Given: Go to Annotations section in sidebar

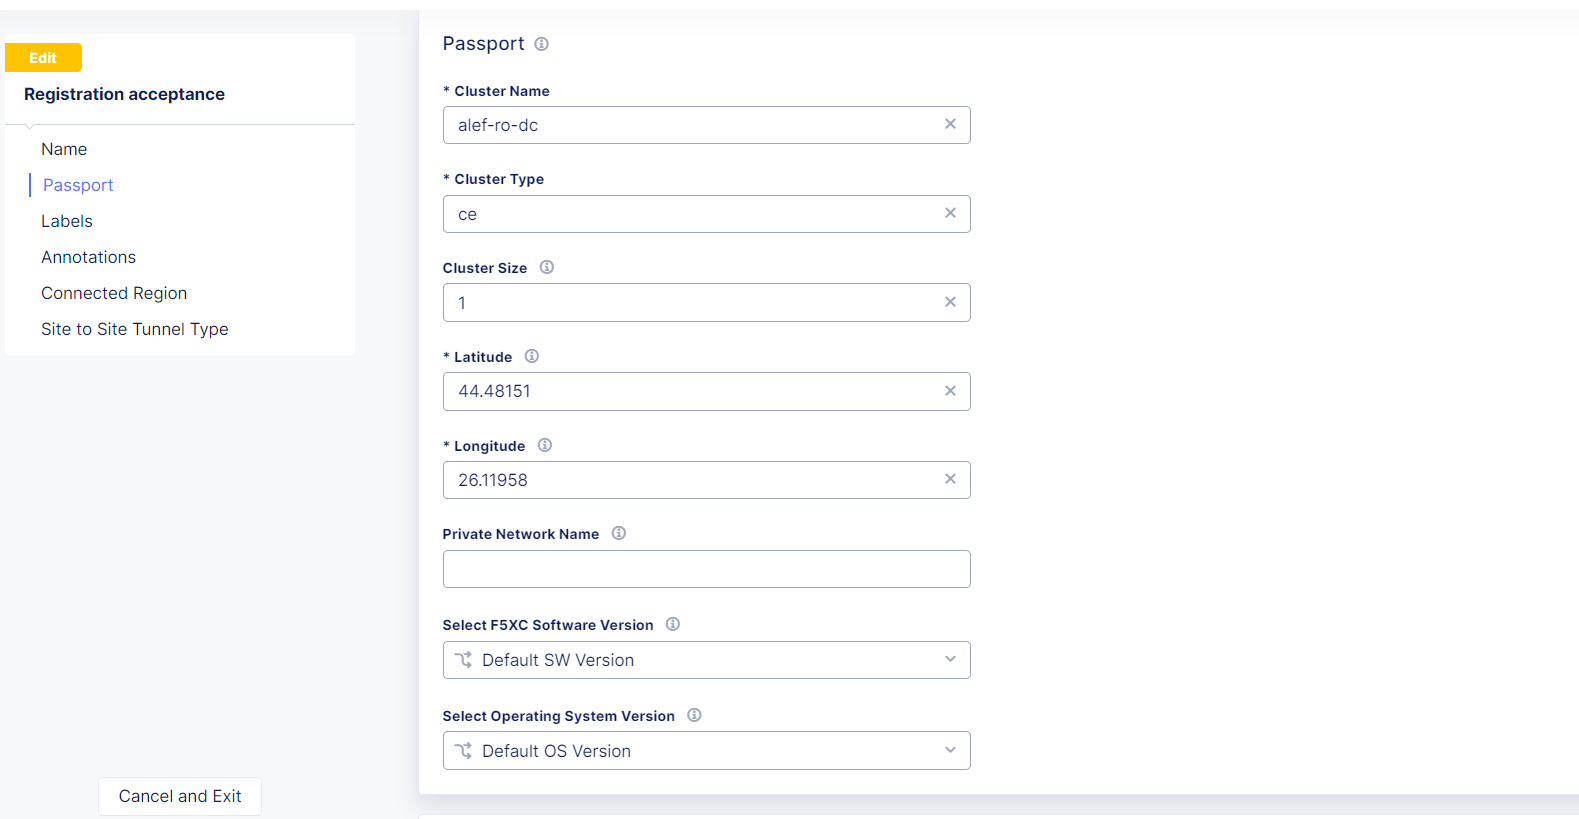Looking at the screenshot, I should click(88, 257).
